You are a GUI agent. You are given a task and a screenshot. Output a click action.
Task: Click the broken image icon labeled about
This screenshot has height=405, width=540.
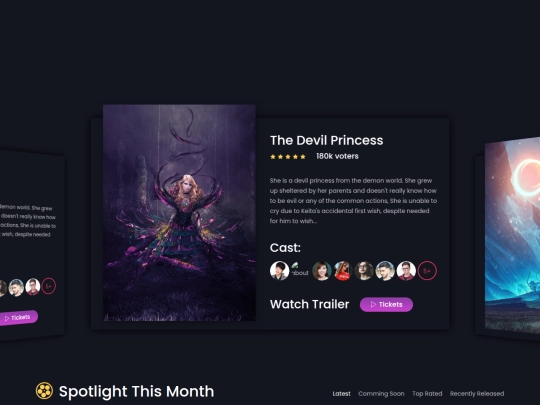300,269
